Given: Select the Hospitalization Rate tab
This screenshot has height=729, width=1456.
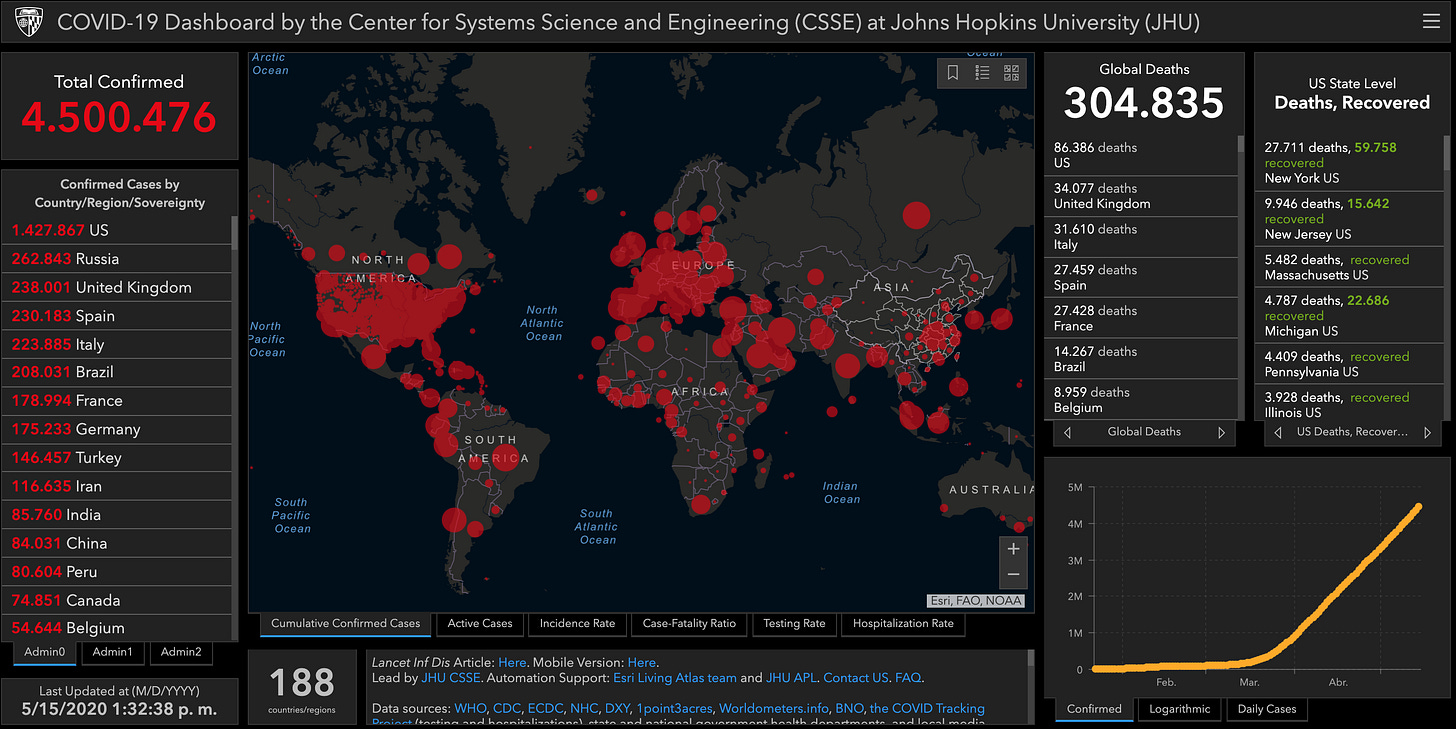Looking at the screenshot, I should pyautogui.click(x=903, y=623).
